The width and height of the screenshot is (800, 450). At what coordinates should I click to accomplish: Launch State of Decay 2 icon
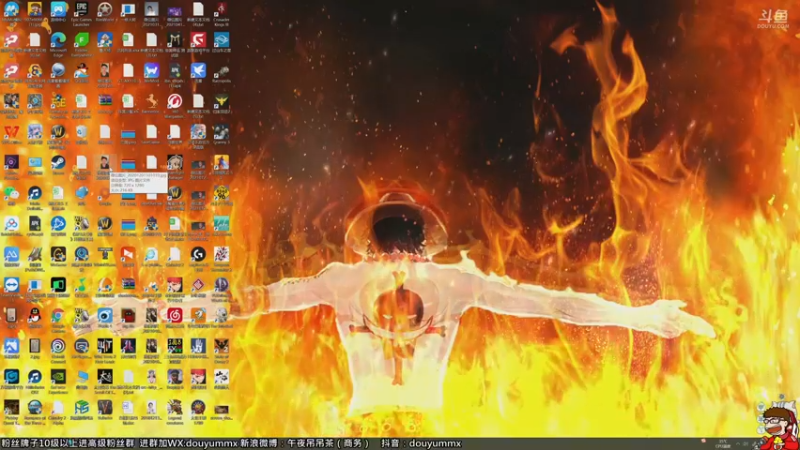click(x=221, y=346)
